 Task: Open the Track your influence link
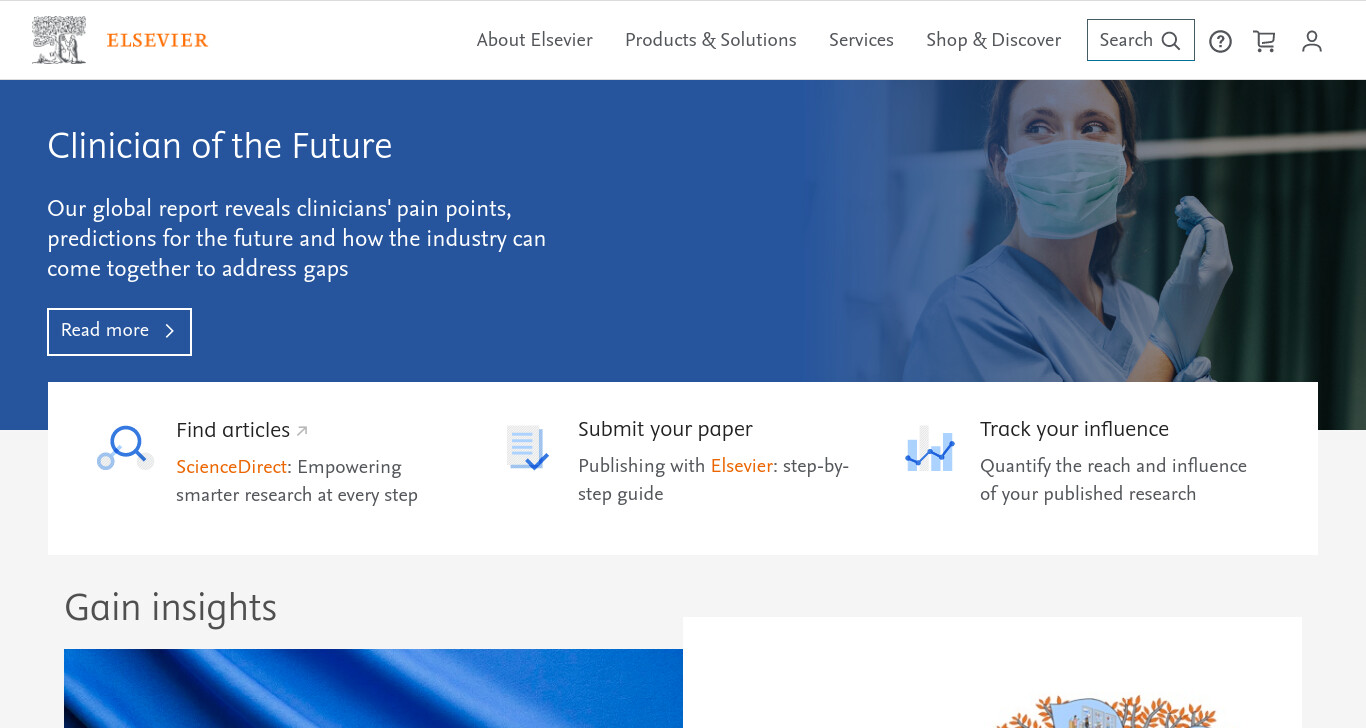1074,429
